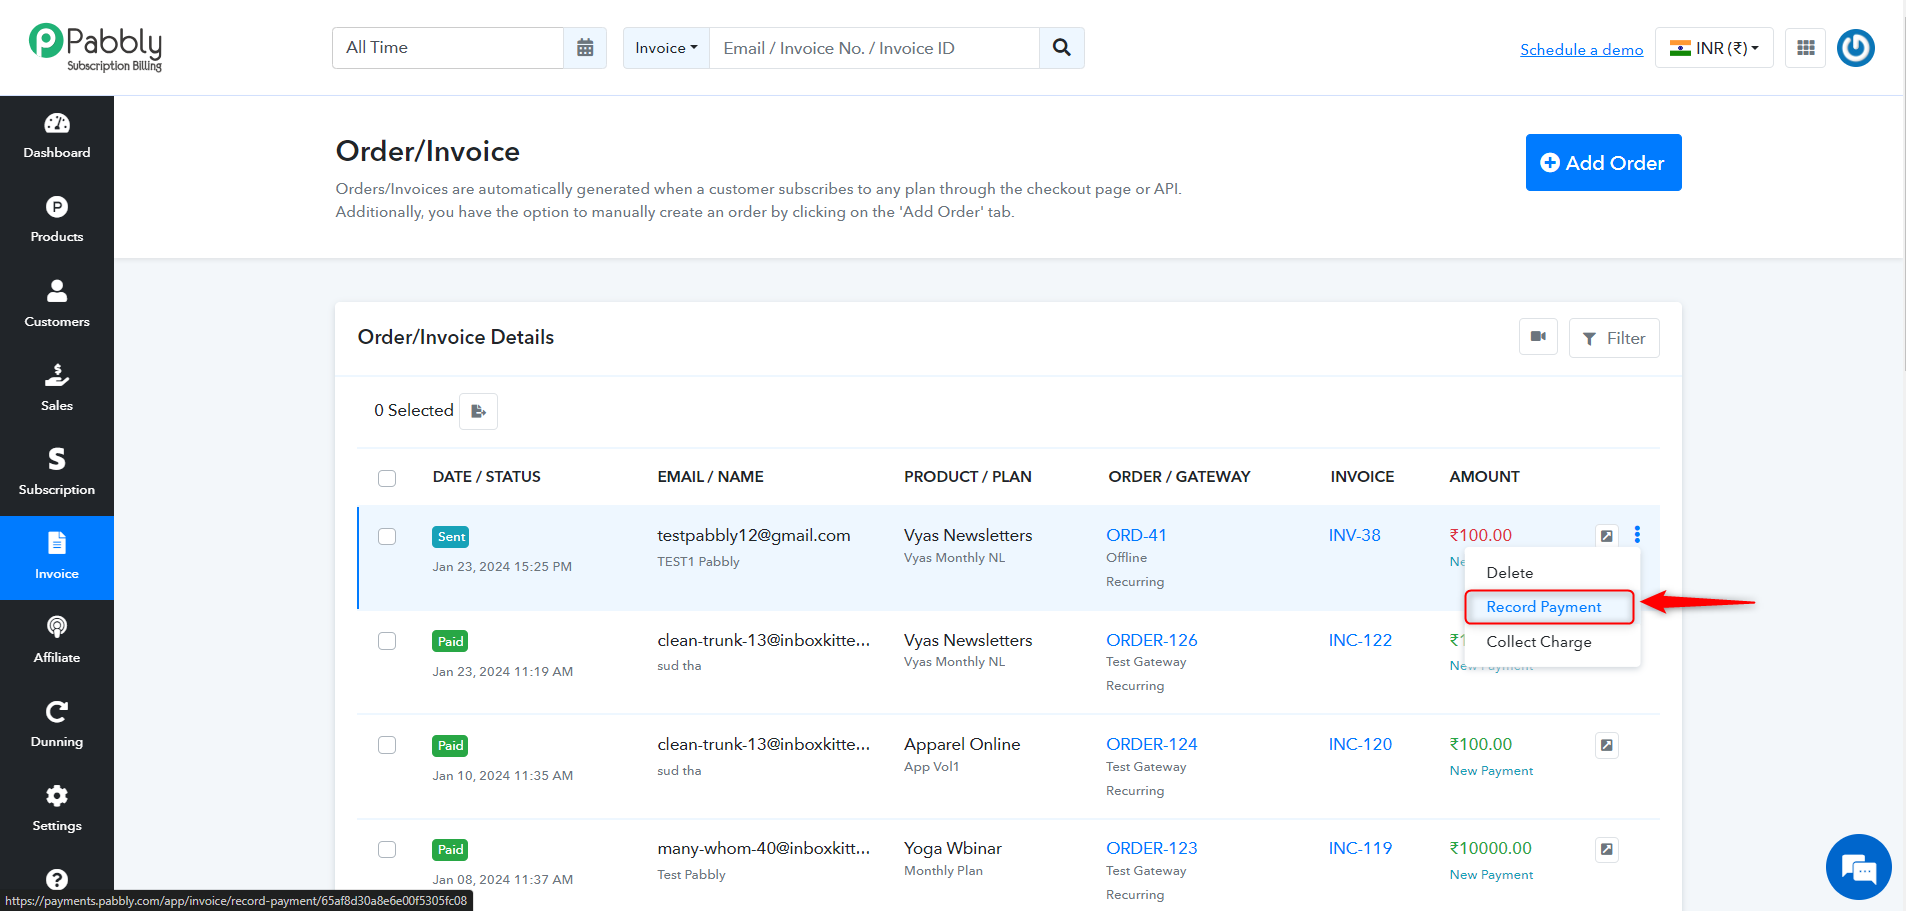Focus the Email / Invoice No. search field
The width and height of the screenshot is (1906, 911).
click(x=874, y=48)
